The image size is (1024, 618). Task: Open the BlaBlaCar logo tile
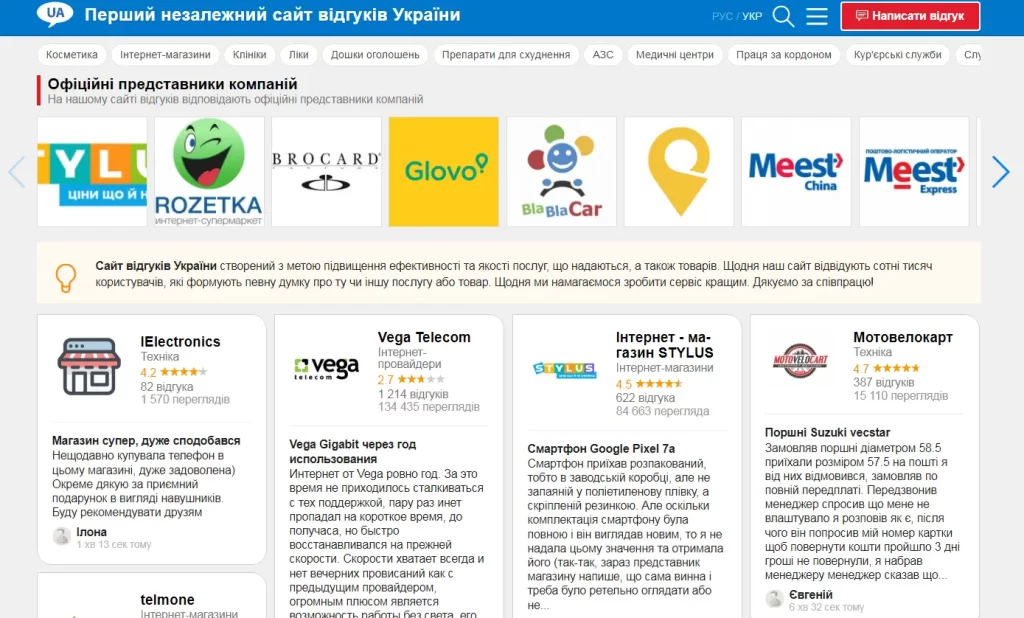pyautogui.click(x=561, y=171)
